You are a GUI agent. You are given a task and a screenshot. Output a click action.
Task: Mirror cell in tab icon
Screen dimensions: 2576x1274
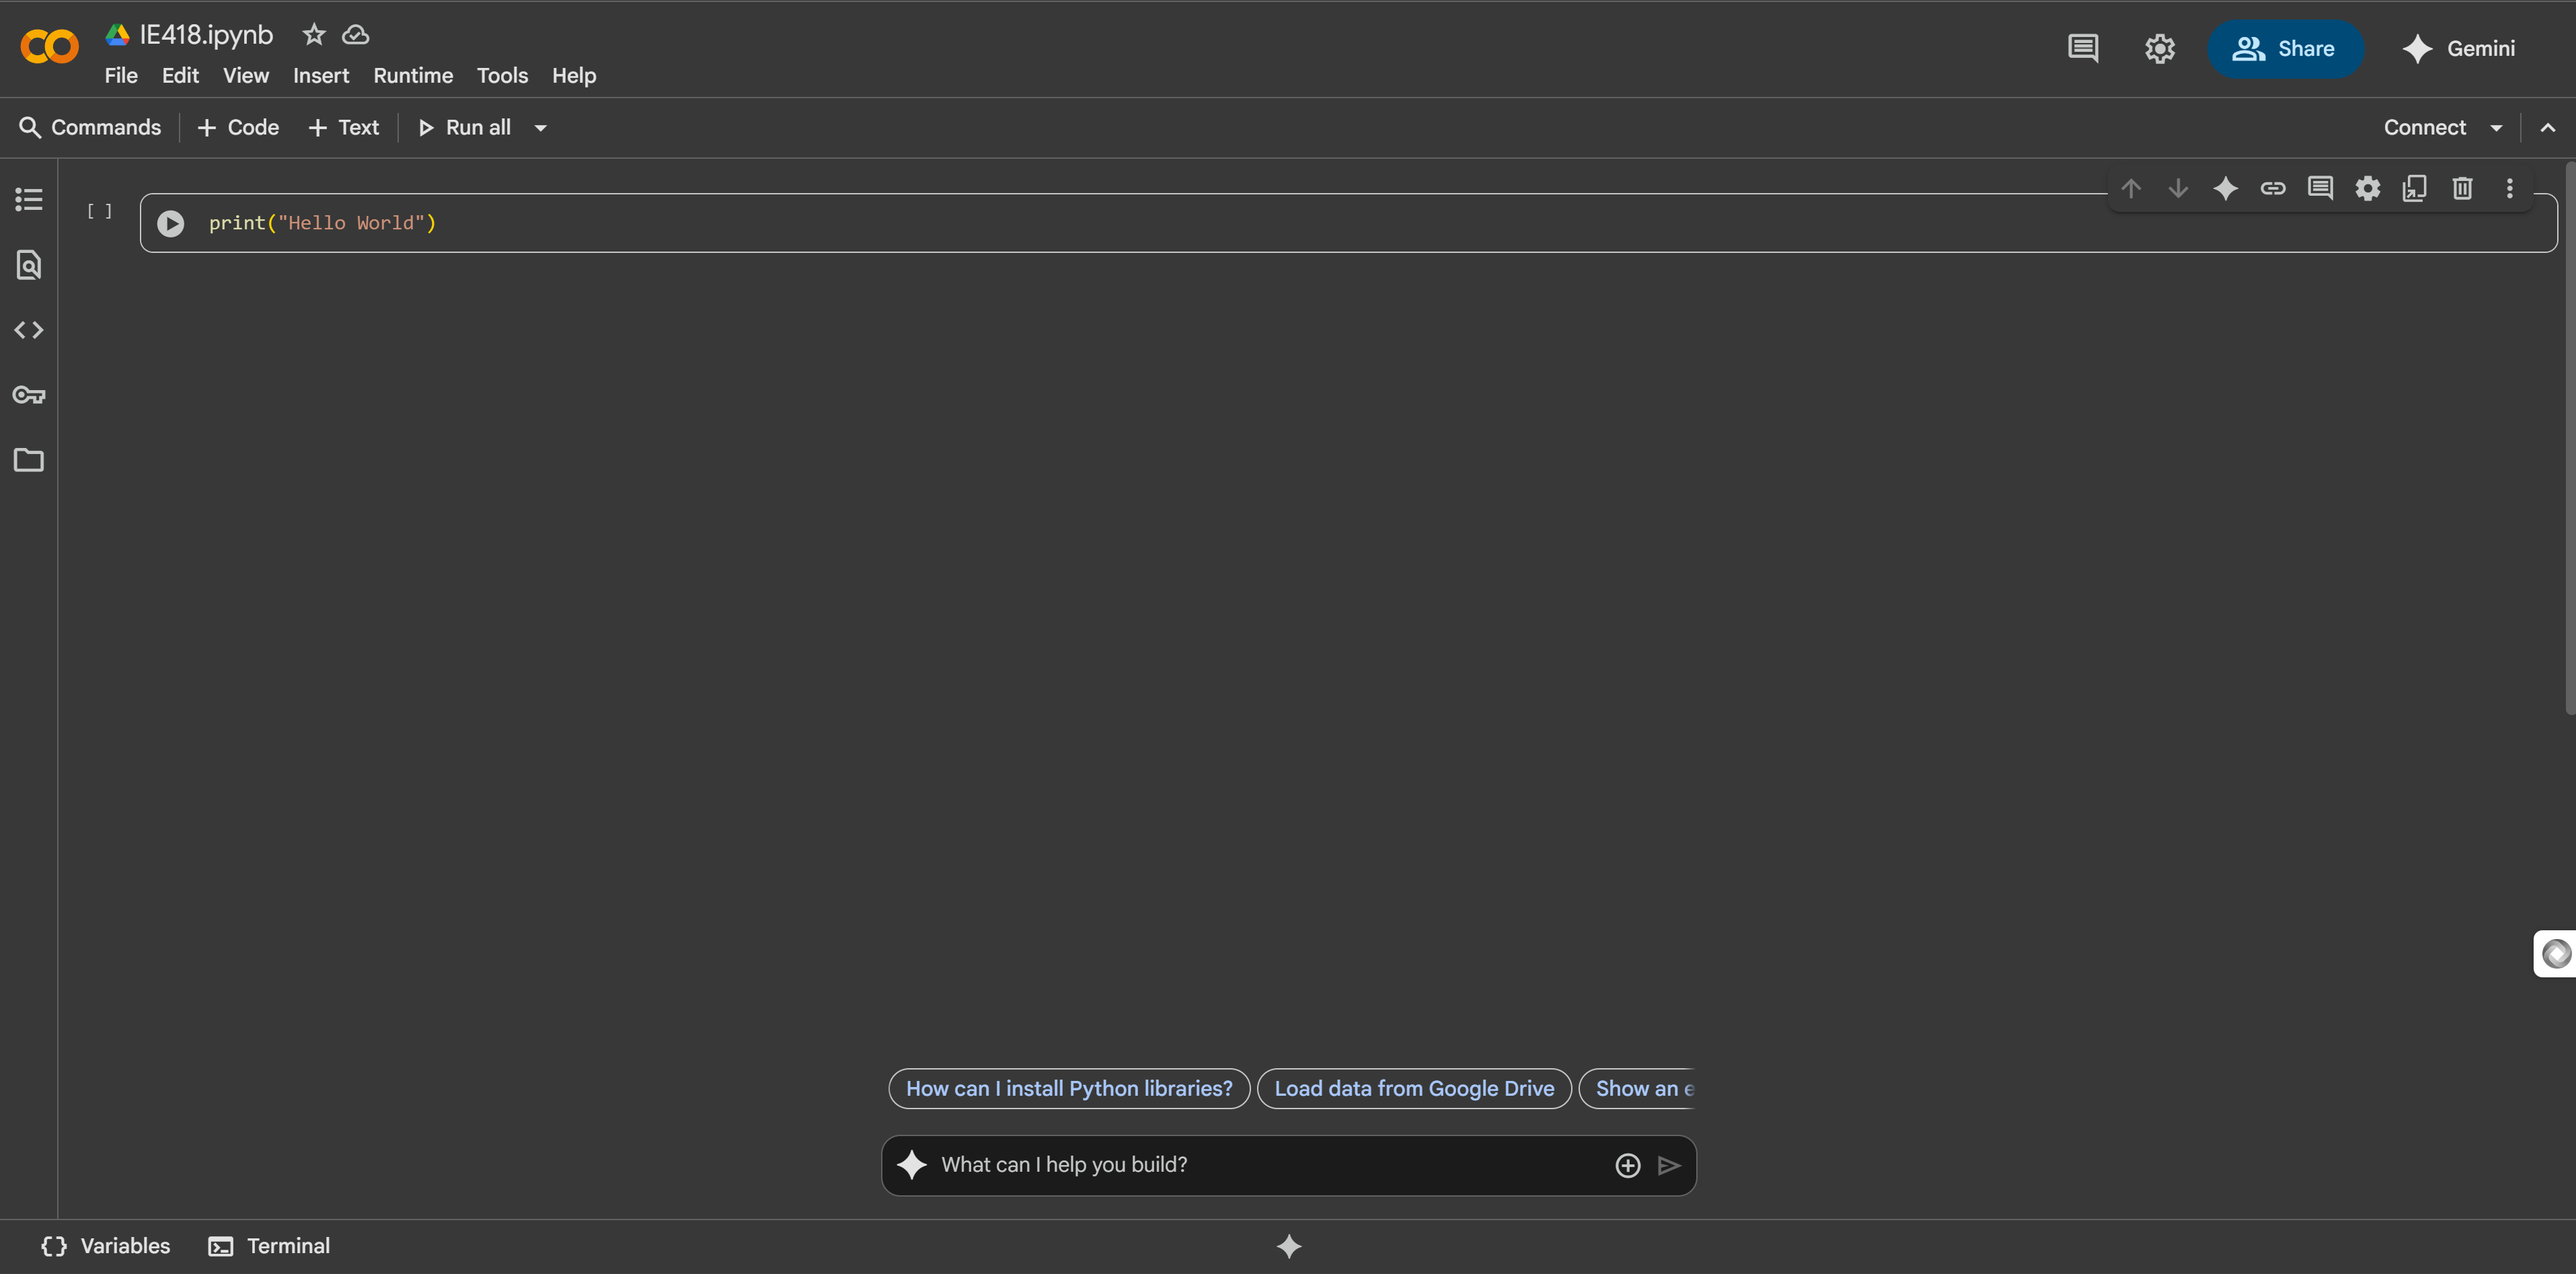pos(2414,188)
